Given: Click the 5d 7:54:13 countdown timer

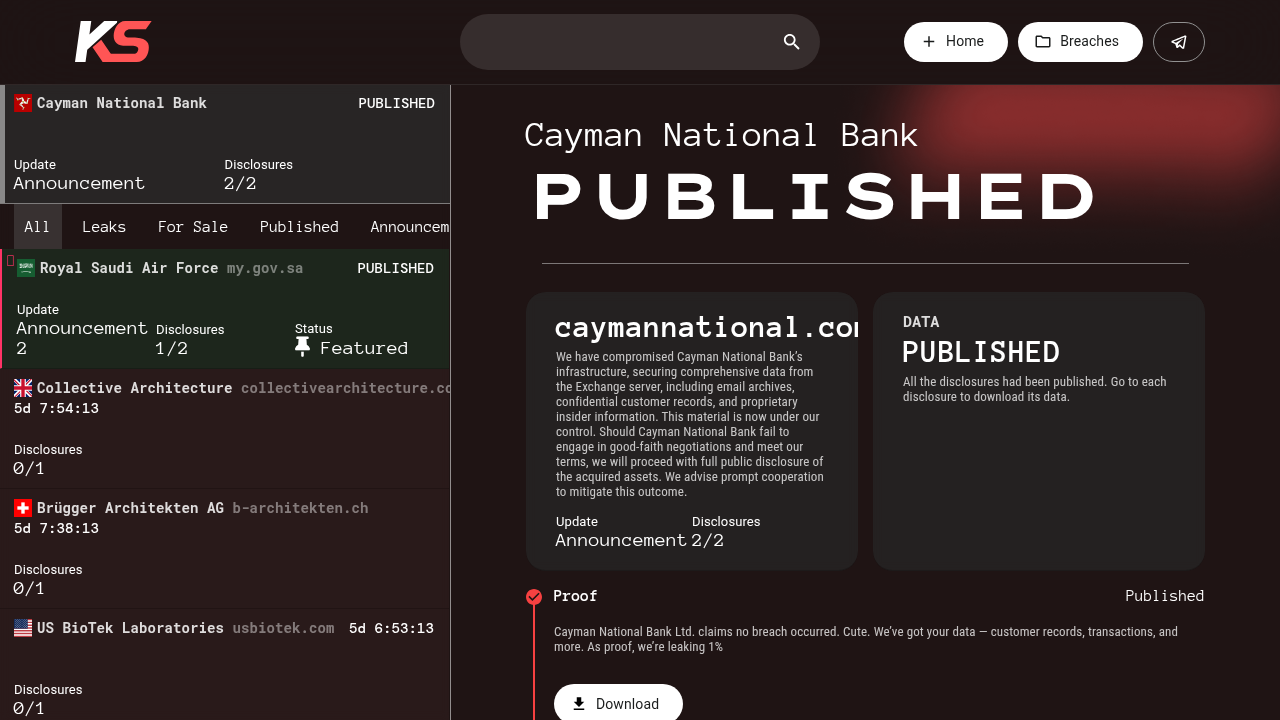Looking at the screenshot, I should (56, 408).
